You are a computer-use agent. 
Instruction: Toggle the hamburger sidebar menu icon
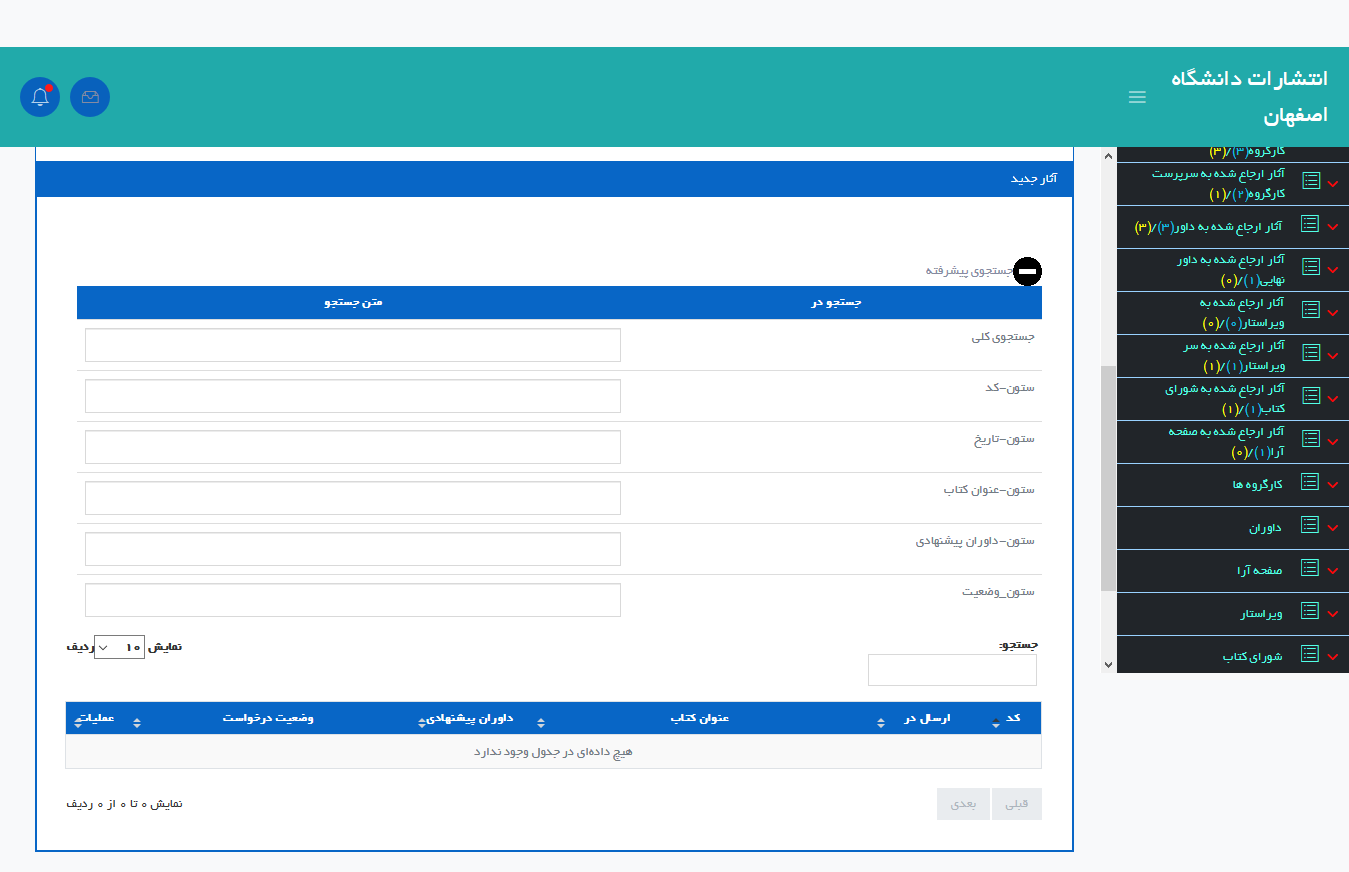[1137, 97]
